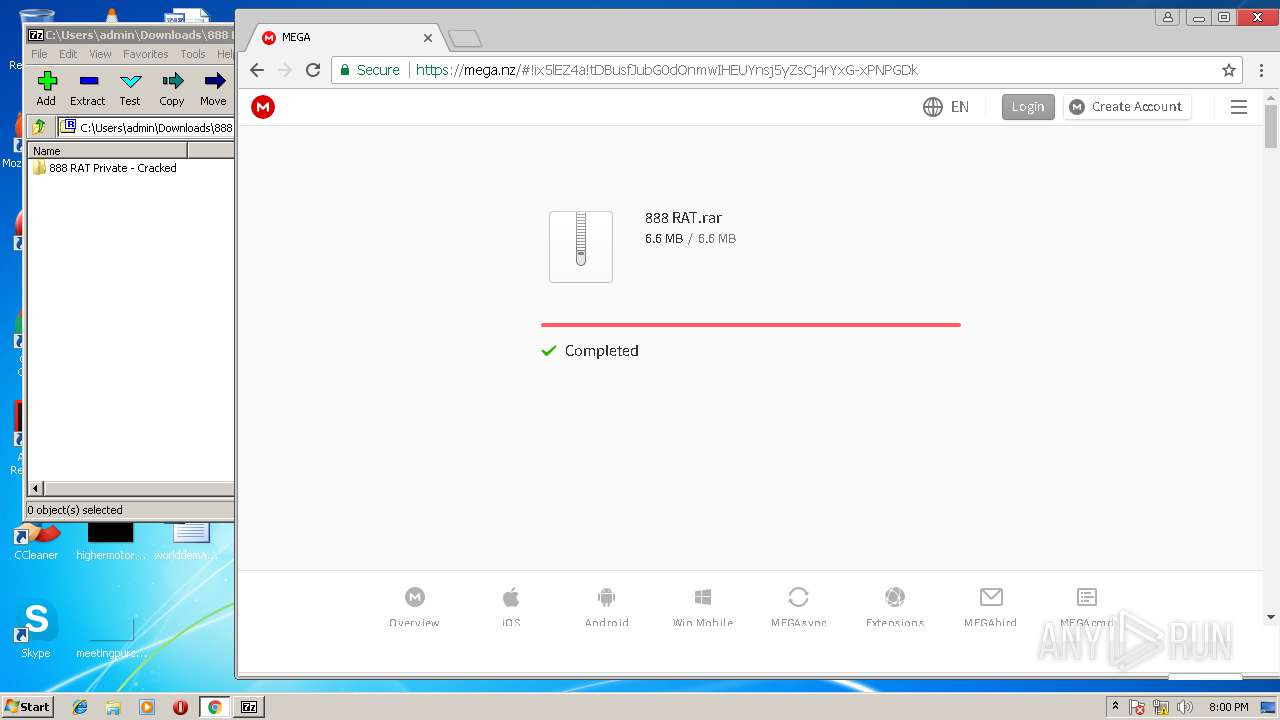Click the mega.nz URL in address bar
This screenshot has width=1280, height=720.
pos(667,70)
